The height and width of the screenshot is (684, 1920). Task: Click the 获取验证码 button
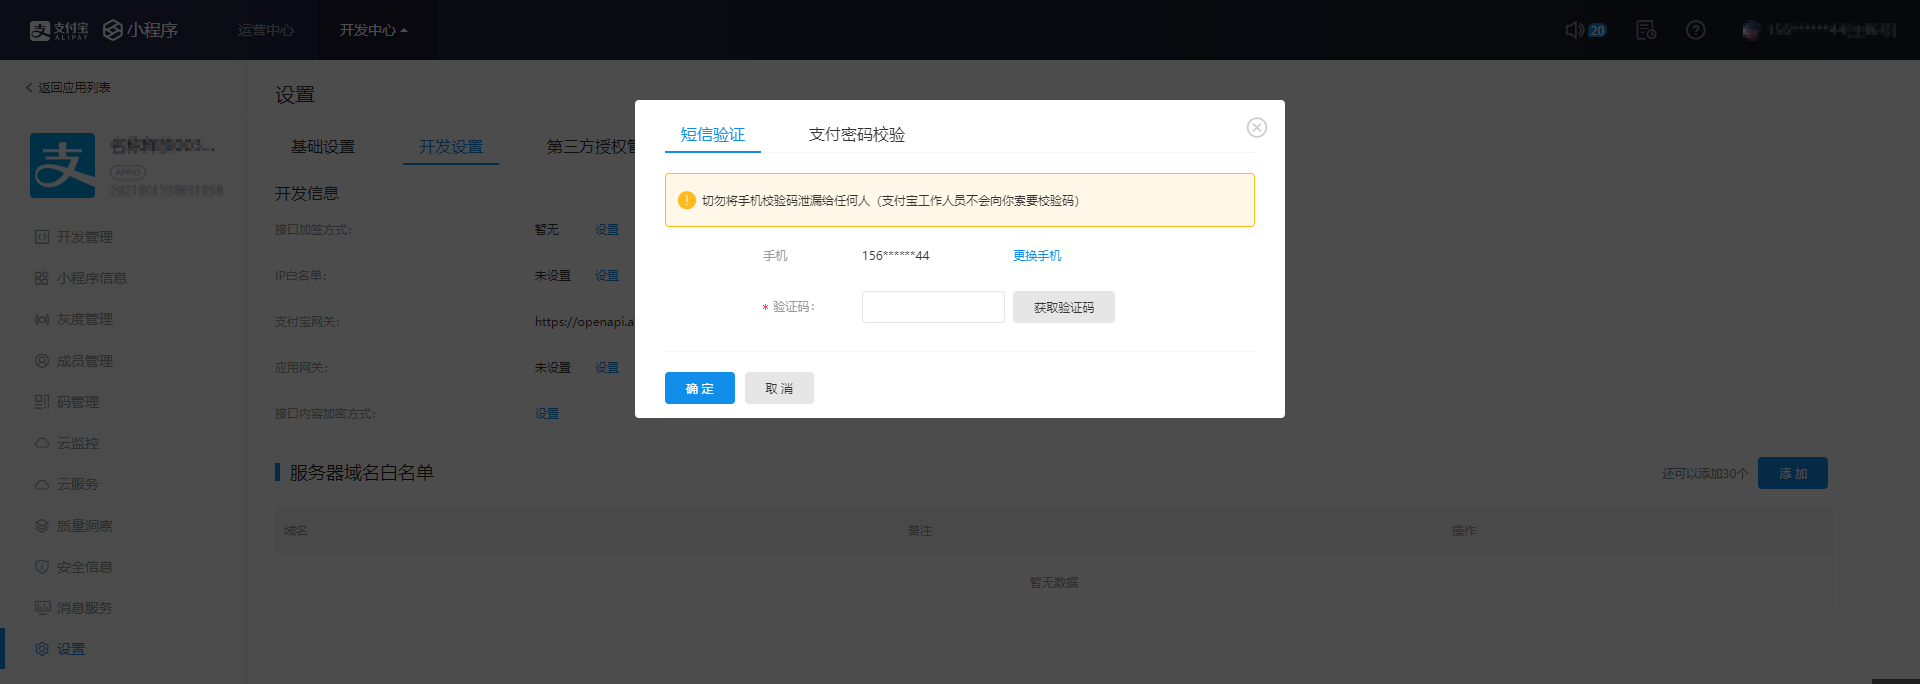1063,307
